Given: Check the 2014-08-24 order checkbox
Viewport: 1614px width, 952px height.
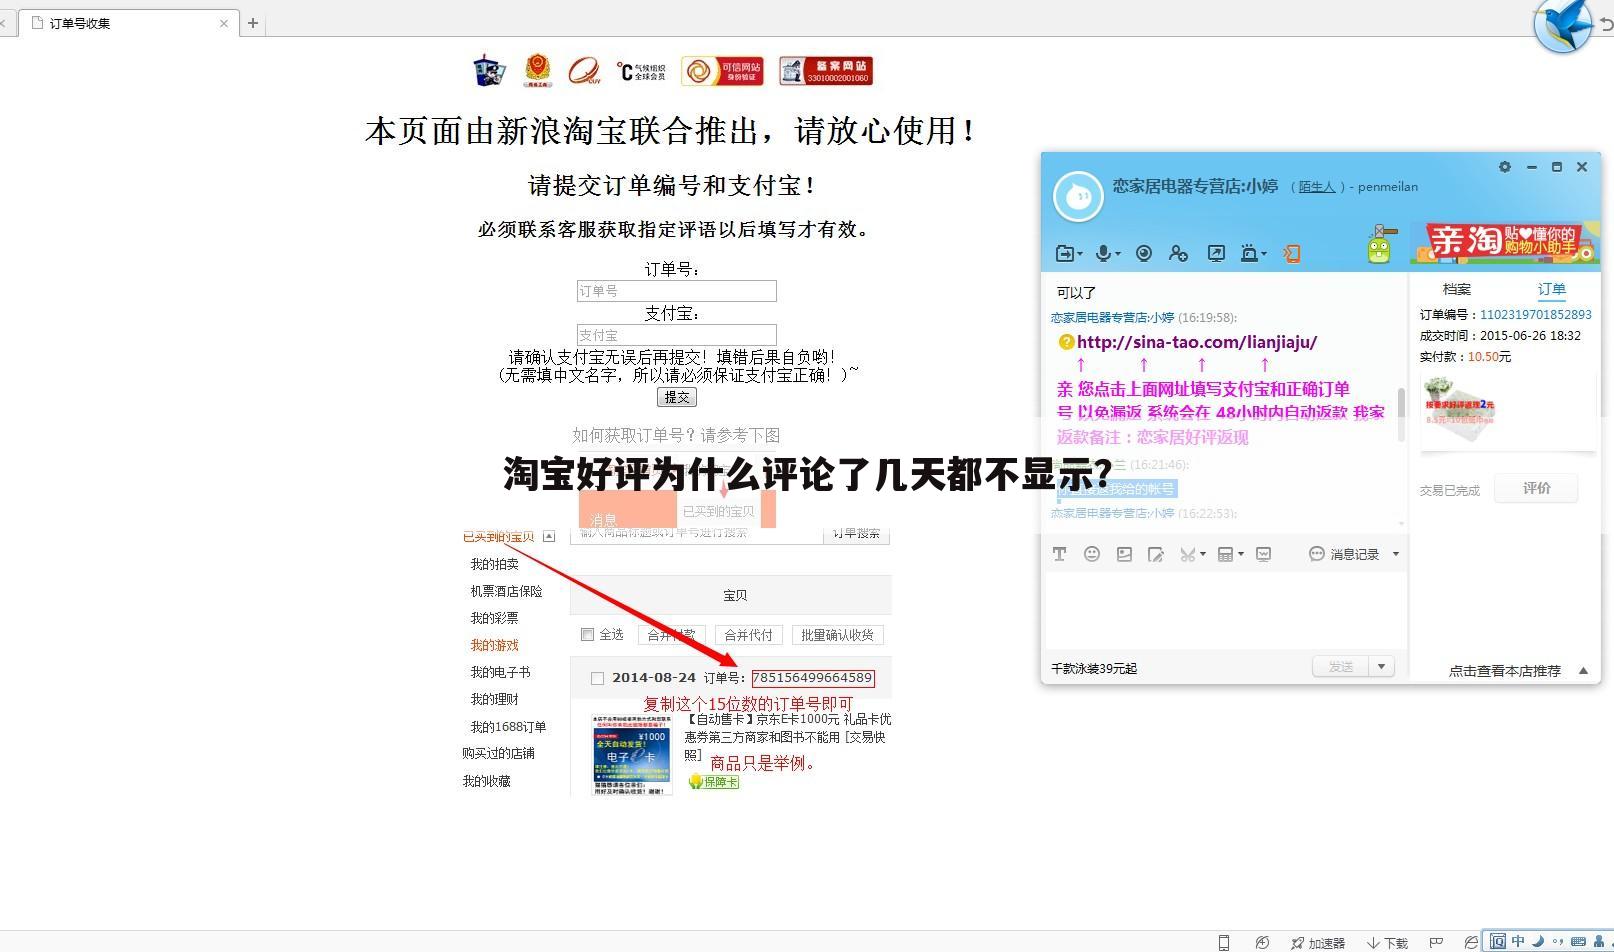Looking at the screenshot, I should (597, 678).
